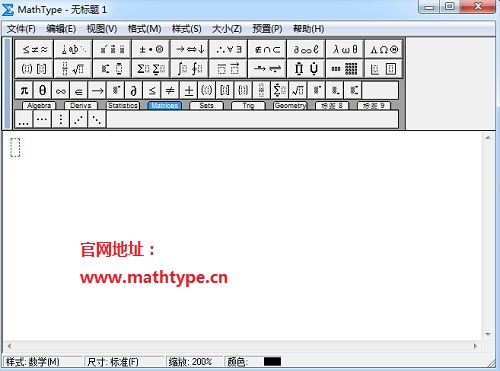Insert the summation template from small bar
This screenshot has width=500, height=371.
click(280, 90)
